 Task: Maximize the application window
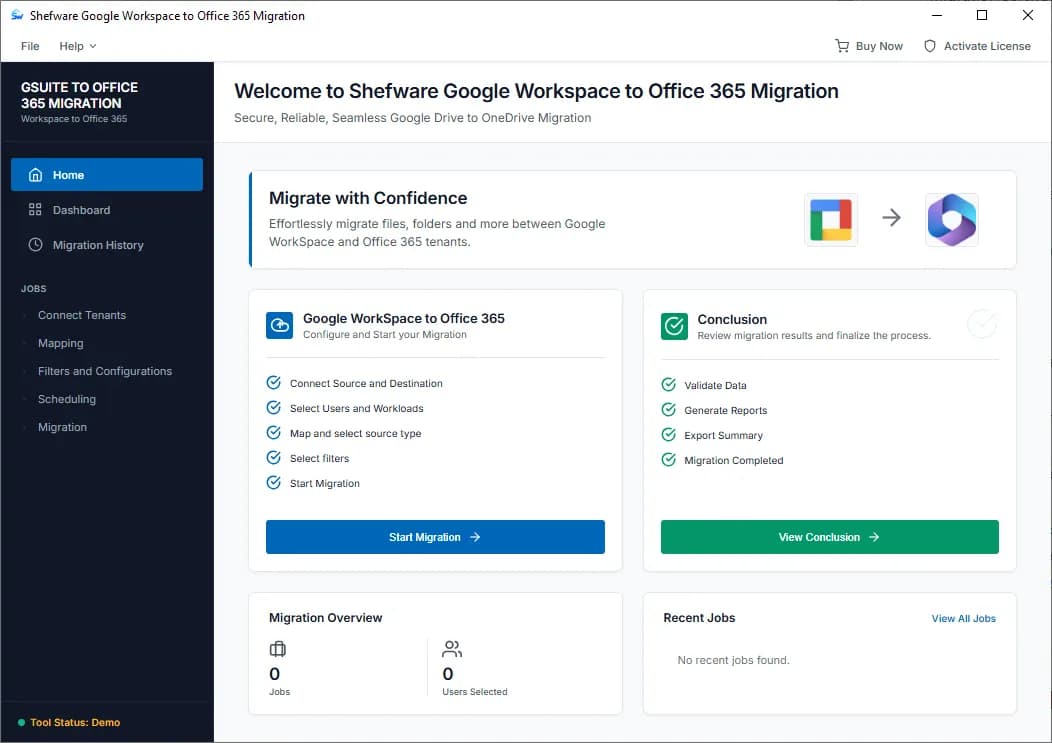[982, 15]
